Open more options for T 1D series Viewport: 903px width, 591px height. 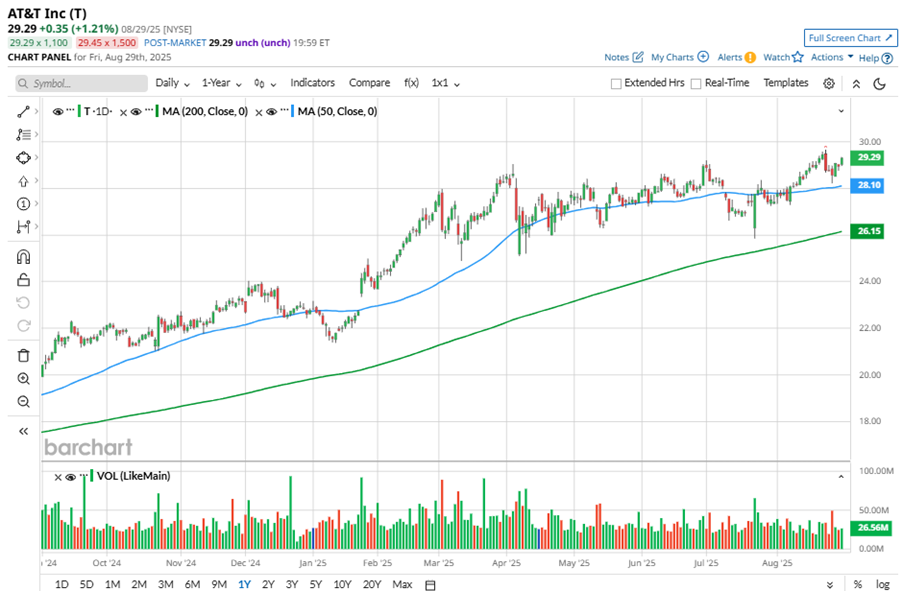(x=70, y=109)
